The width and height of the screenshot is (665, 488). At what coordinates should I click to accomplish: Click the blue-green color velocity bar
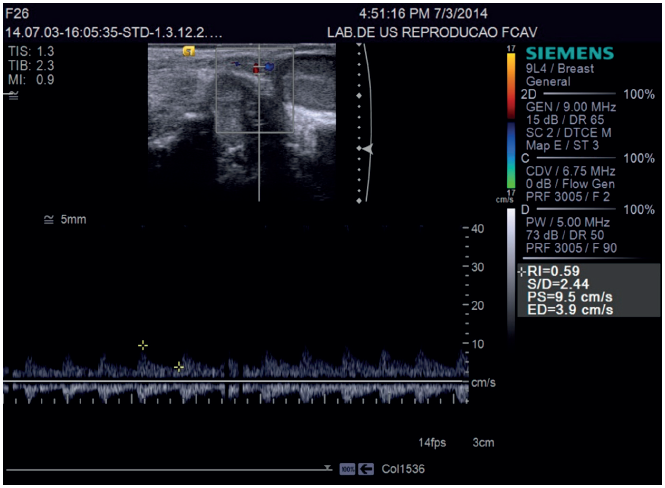pyautogui.click(x=511, y=155)
